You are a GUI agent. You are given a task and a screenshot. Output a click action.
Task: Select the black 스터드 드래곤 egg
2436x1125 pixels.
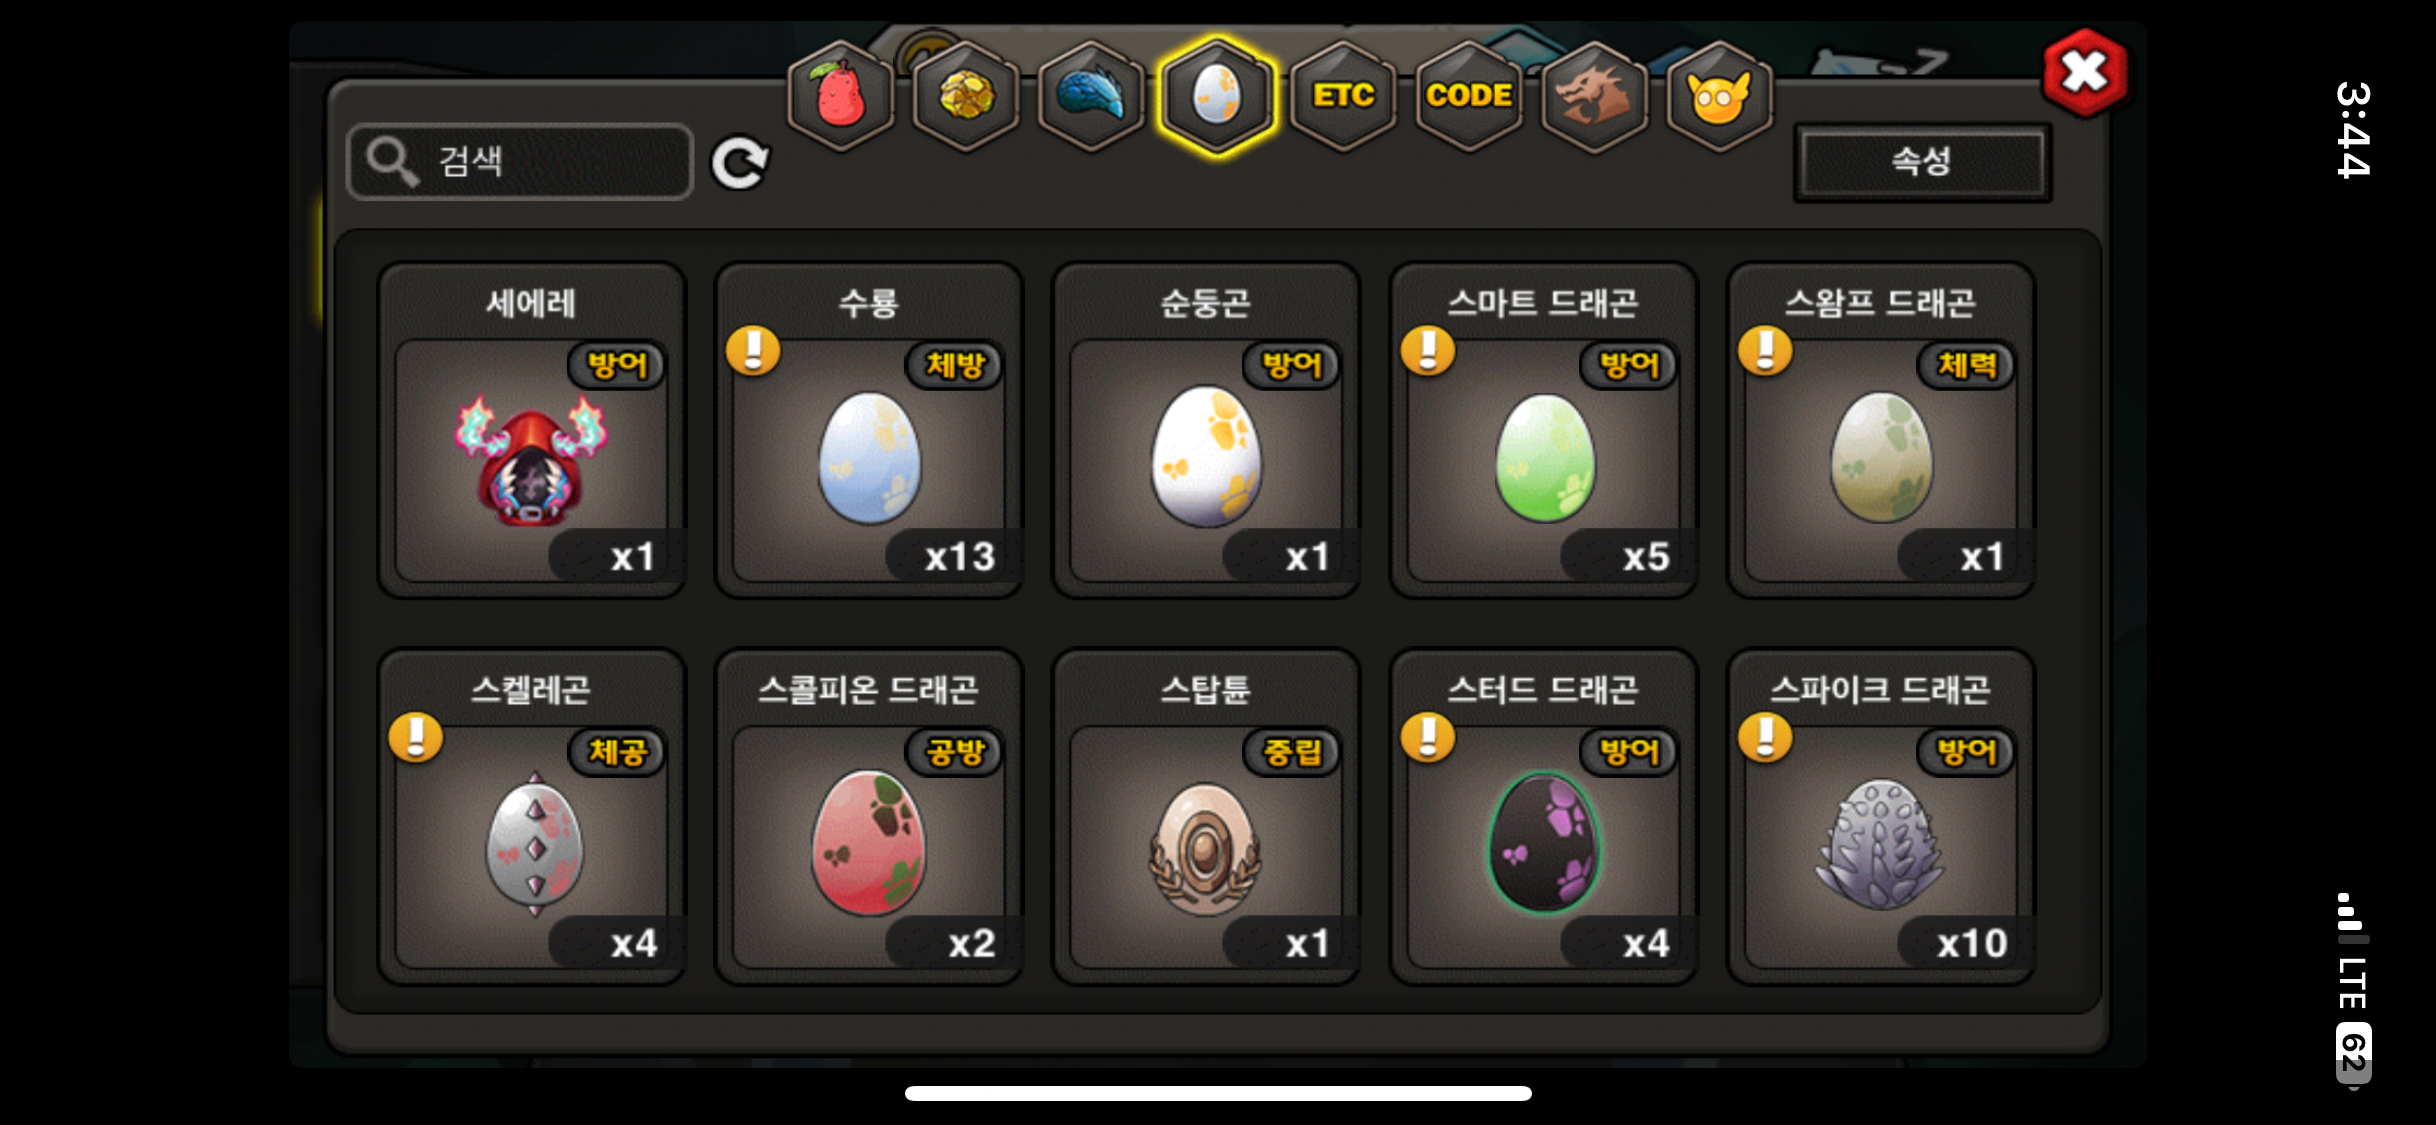1543,817
